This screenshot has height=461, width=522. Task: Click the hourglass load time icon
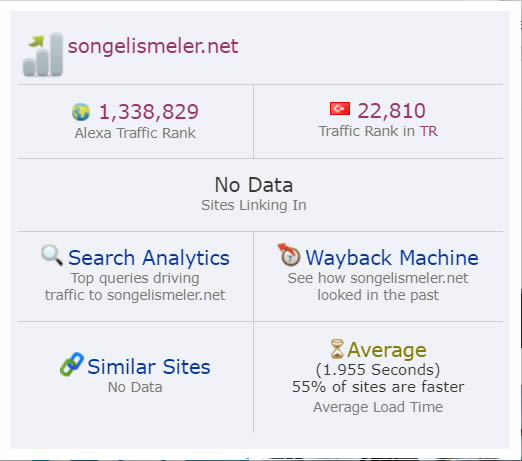337,349
